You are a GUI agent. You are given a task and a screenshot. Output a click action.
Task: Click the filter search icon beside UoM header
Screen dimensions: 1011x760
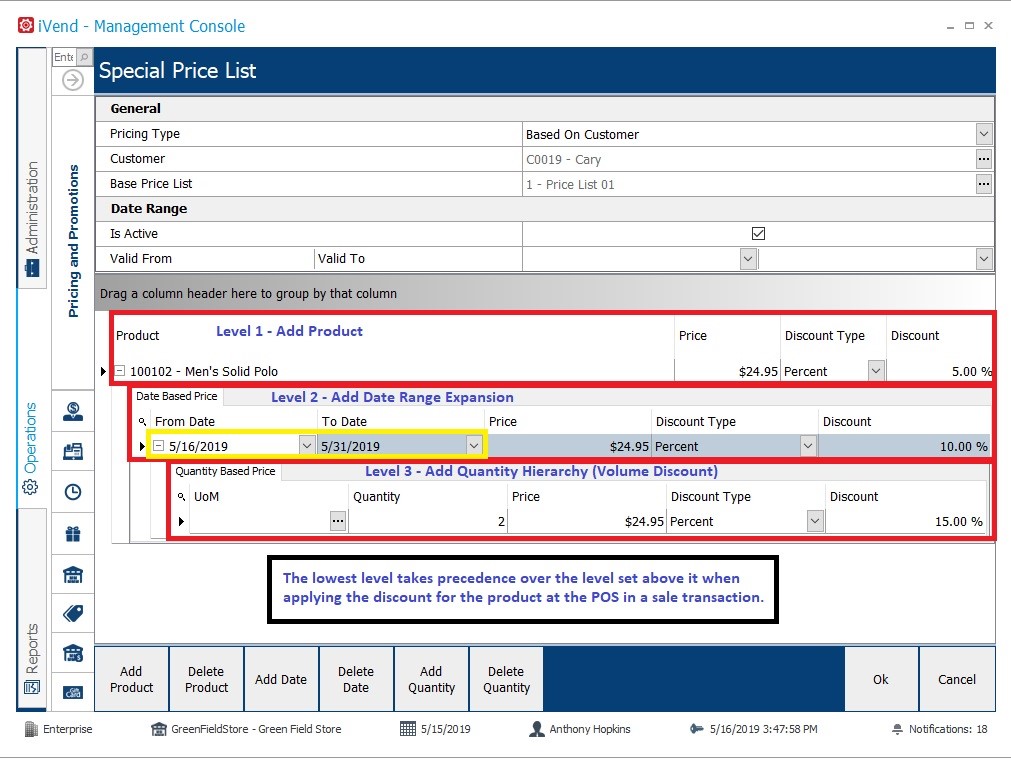tap(182, 497)
